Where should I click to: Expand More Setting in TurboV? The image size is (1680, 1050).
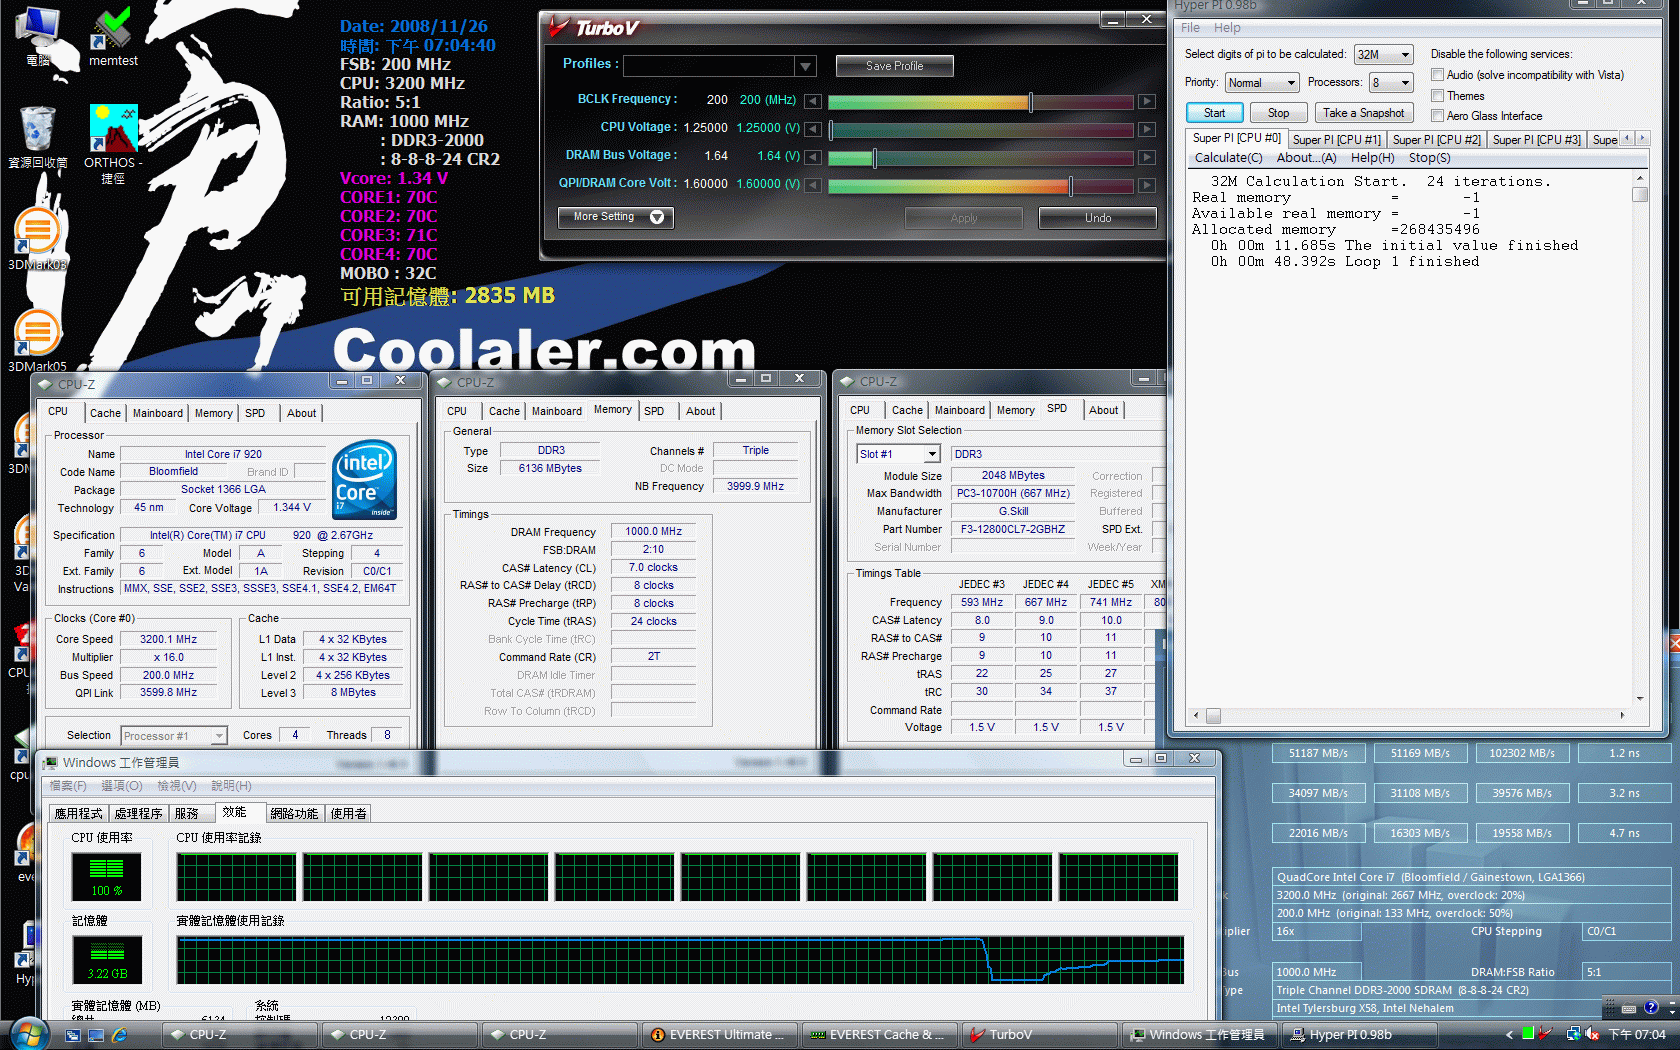(x=616, y=217)
